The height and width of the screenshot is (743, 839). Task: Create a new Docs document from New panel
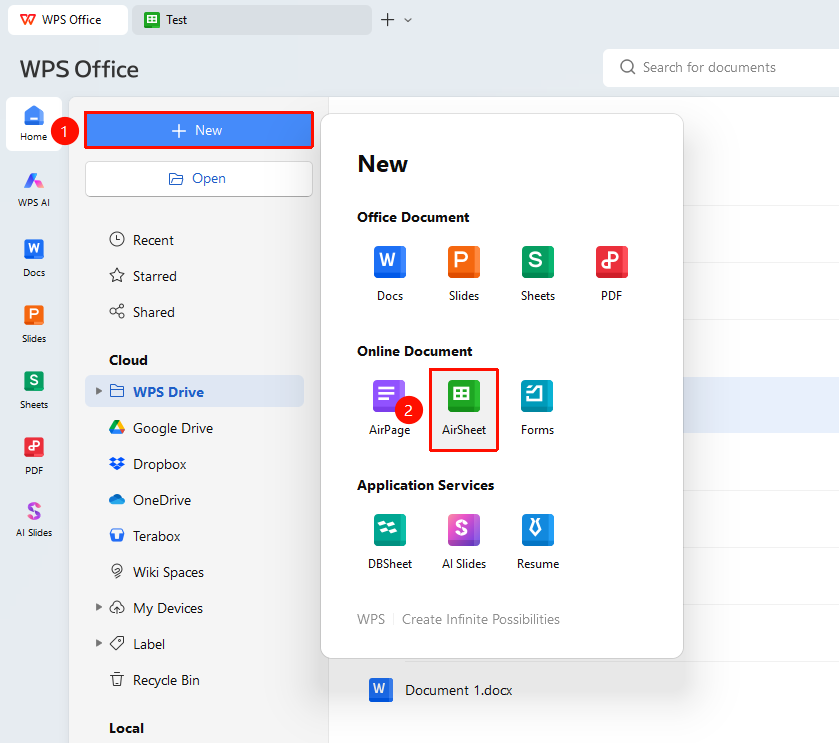(390, 273)
